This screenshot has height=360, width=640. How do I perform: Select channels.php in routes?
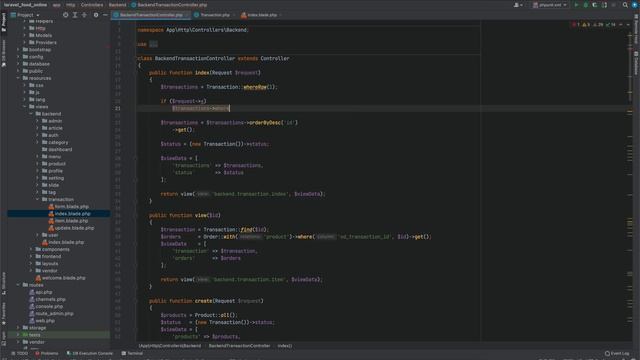pos(47,299)
